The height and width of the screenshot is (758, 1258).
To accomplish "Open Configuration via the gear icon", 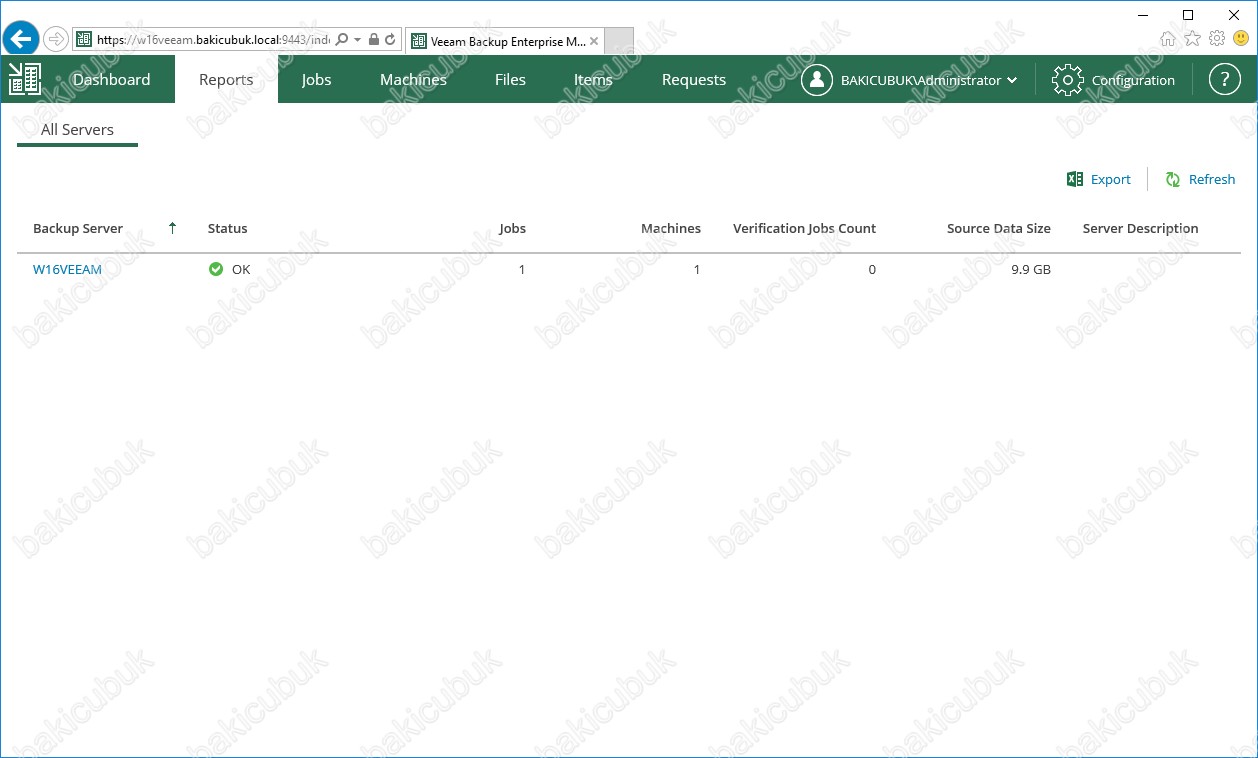I will (1068, 80).
